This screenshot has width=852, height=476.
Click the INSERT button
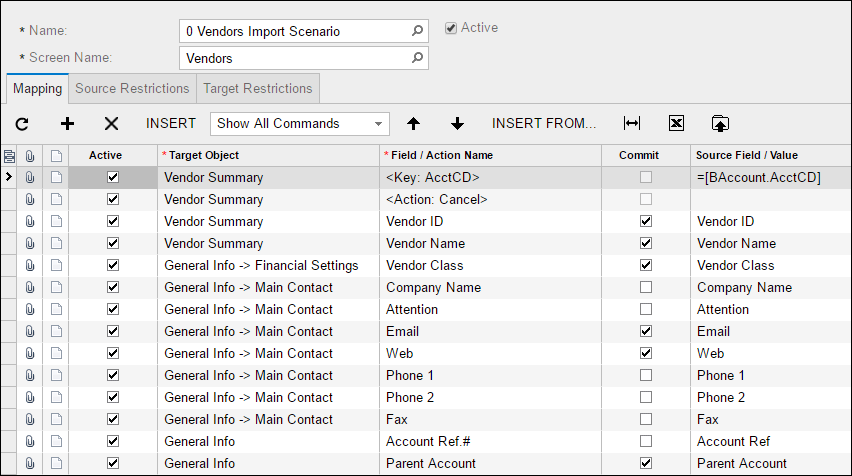pyautogui.click(x=171, y=124)
